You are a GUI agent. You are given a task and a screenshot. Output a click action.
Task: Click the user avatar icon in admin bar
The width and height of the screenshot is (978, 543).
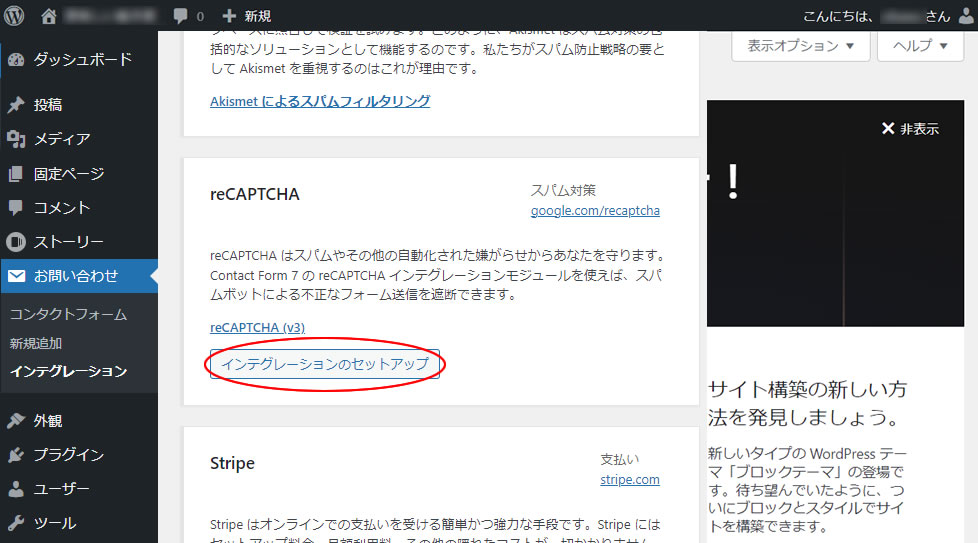[966, 16]
